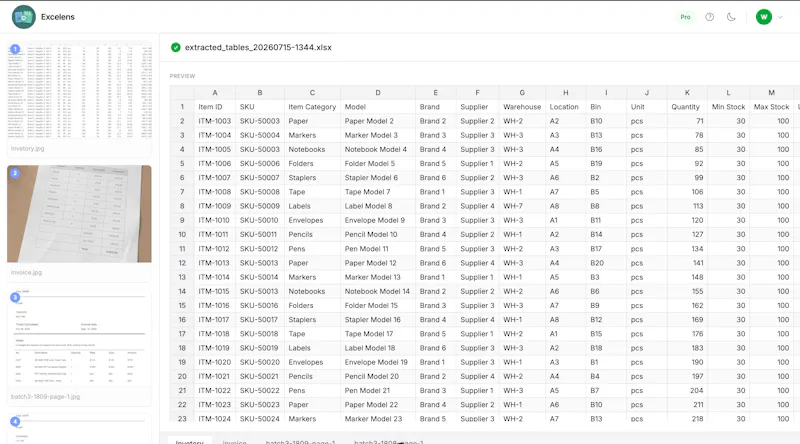Select the Envelope Model 19 cell
This screenshot has height=444, width=800.
coord(378,362)
